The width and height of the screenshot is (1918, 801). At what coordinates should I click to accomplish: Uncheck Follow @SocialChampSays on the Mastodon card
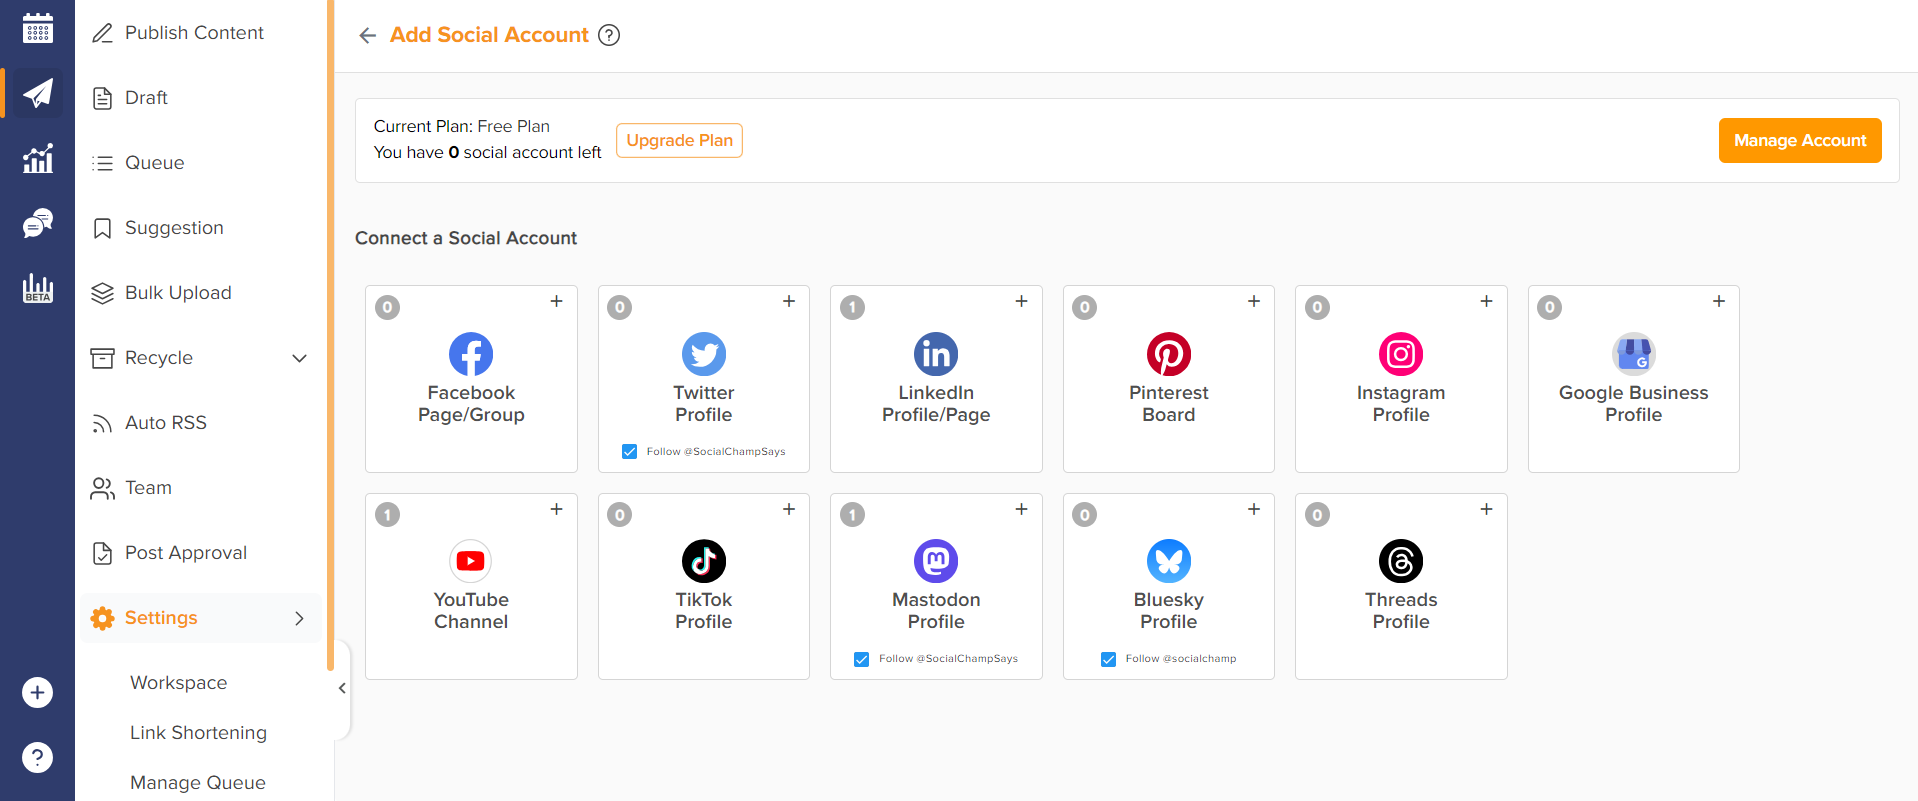[862, 659]
